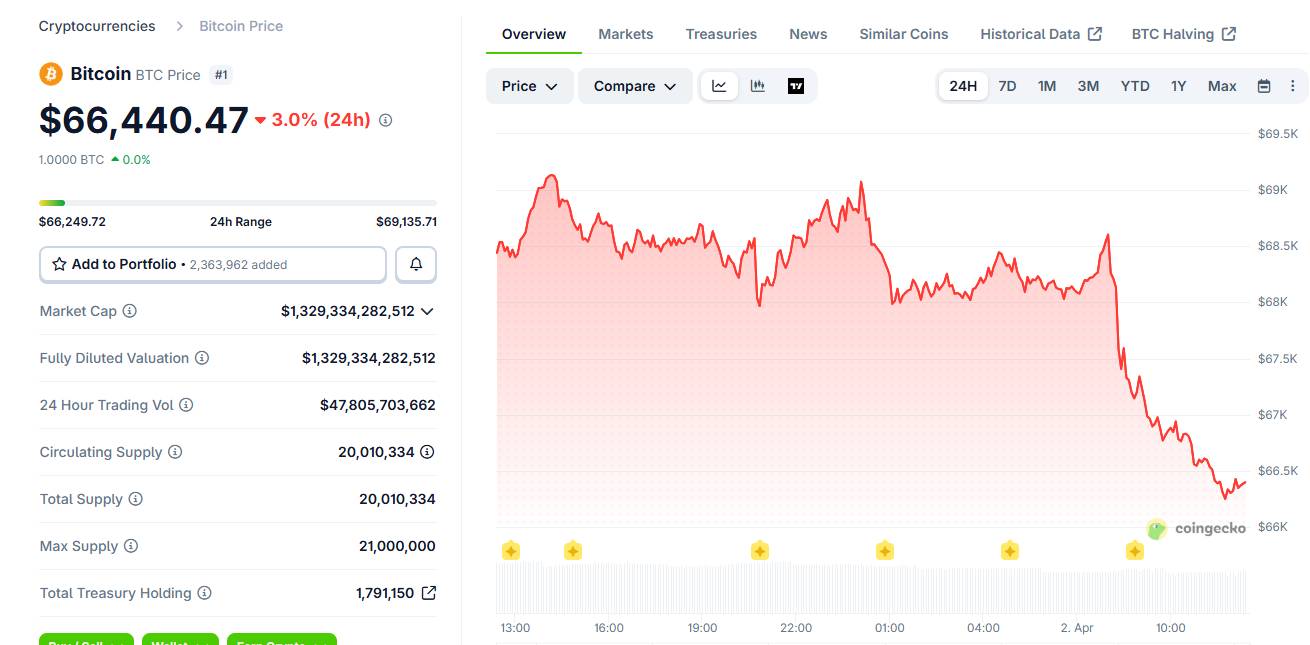Open the News tab
The image size is (1310, 645).
pyautogui.click(x=807, y=33)
